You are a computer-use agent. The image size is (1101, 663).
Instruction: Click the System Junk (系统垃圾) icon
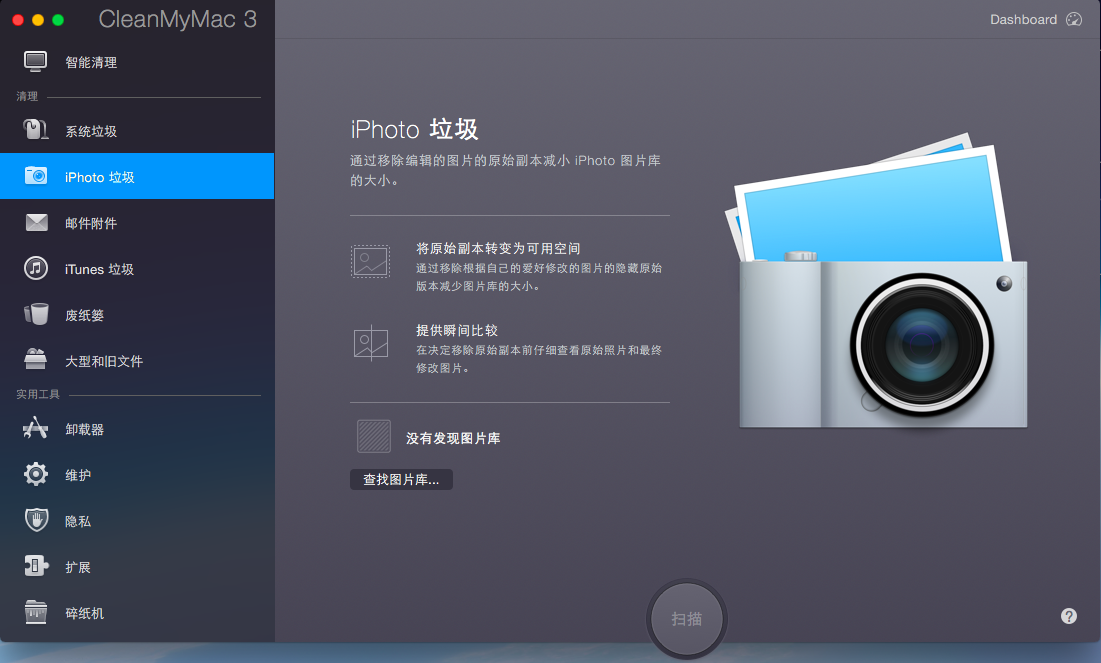click(35, 130)
